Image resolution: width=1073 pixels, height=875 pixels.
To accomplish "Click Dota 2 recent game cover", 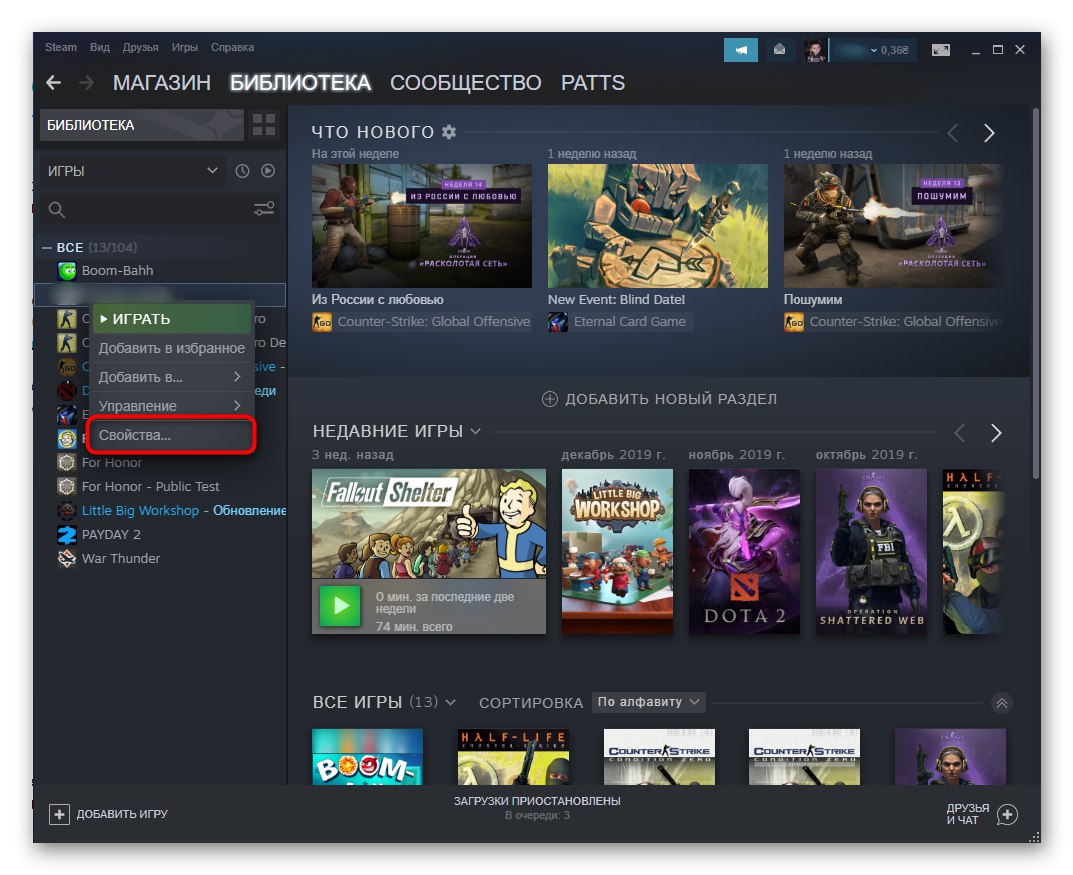I will coord(744,551).
